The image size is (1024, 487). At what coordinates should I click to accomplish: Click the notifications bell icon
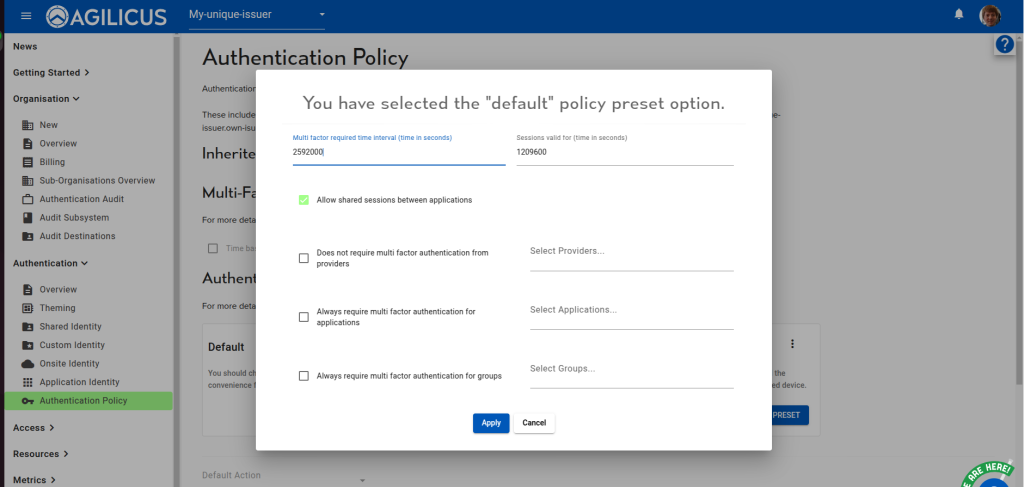tap(959, 15)
